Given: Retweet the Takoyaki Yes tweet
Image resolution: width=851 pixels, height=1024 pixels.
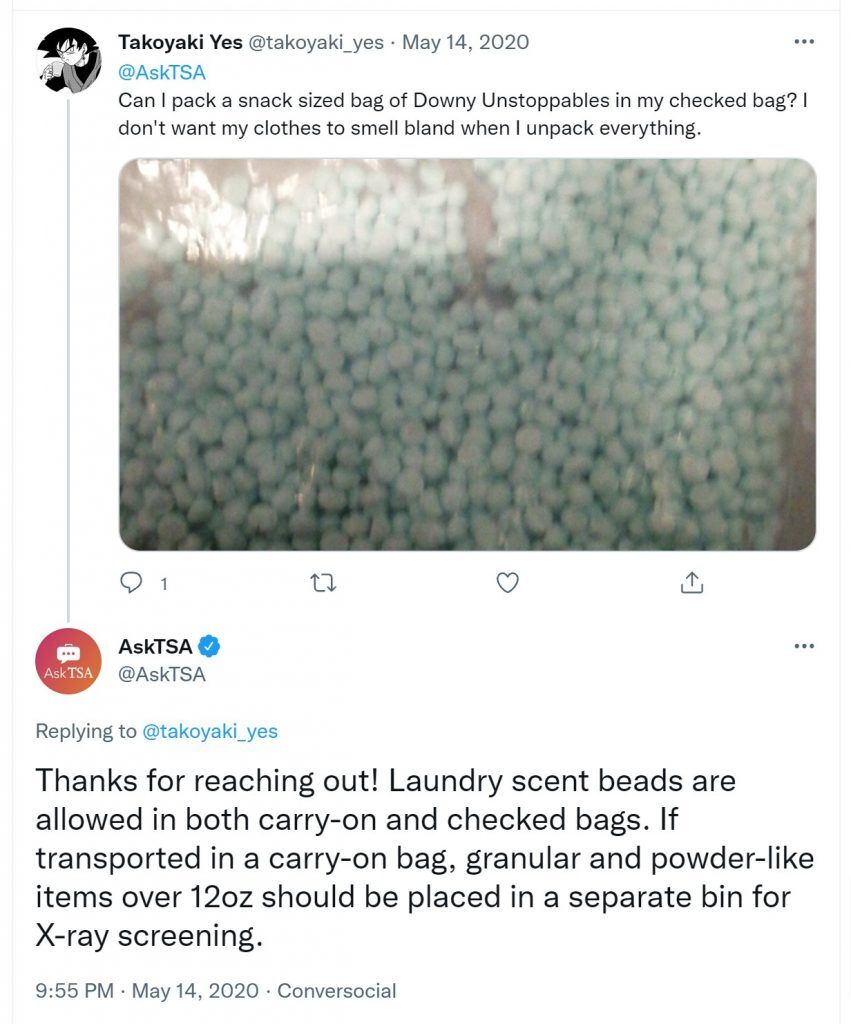Looking at the screenshot, I should [x=323, y=583].
